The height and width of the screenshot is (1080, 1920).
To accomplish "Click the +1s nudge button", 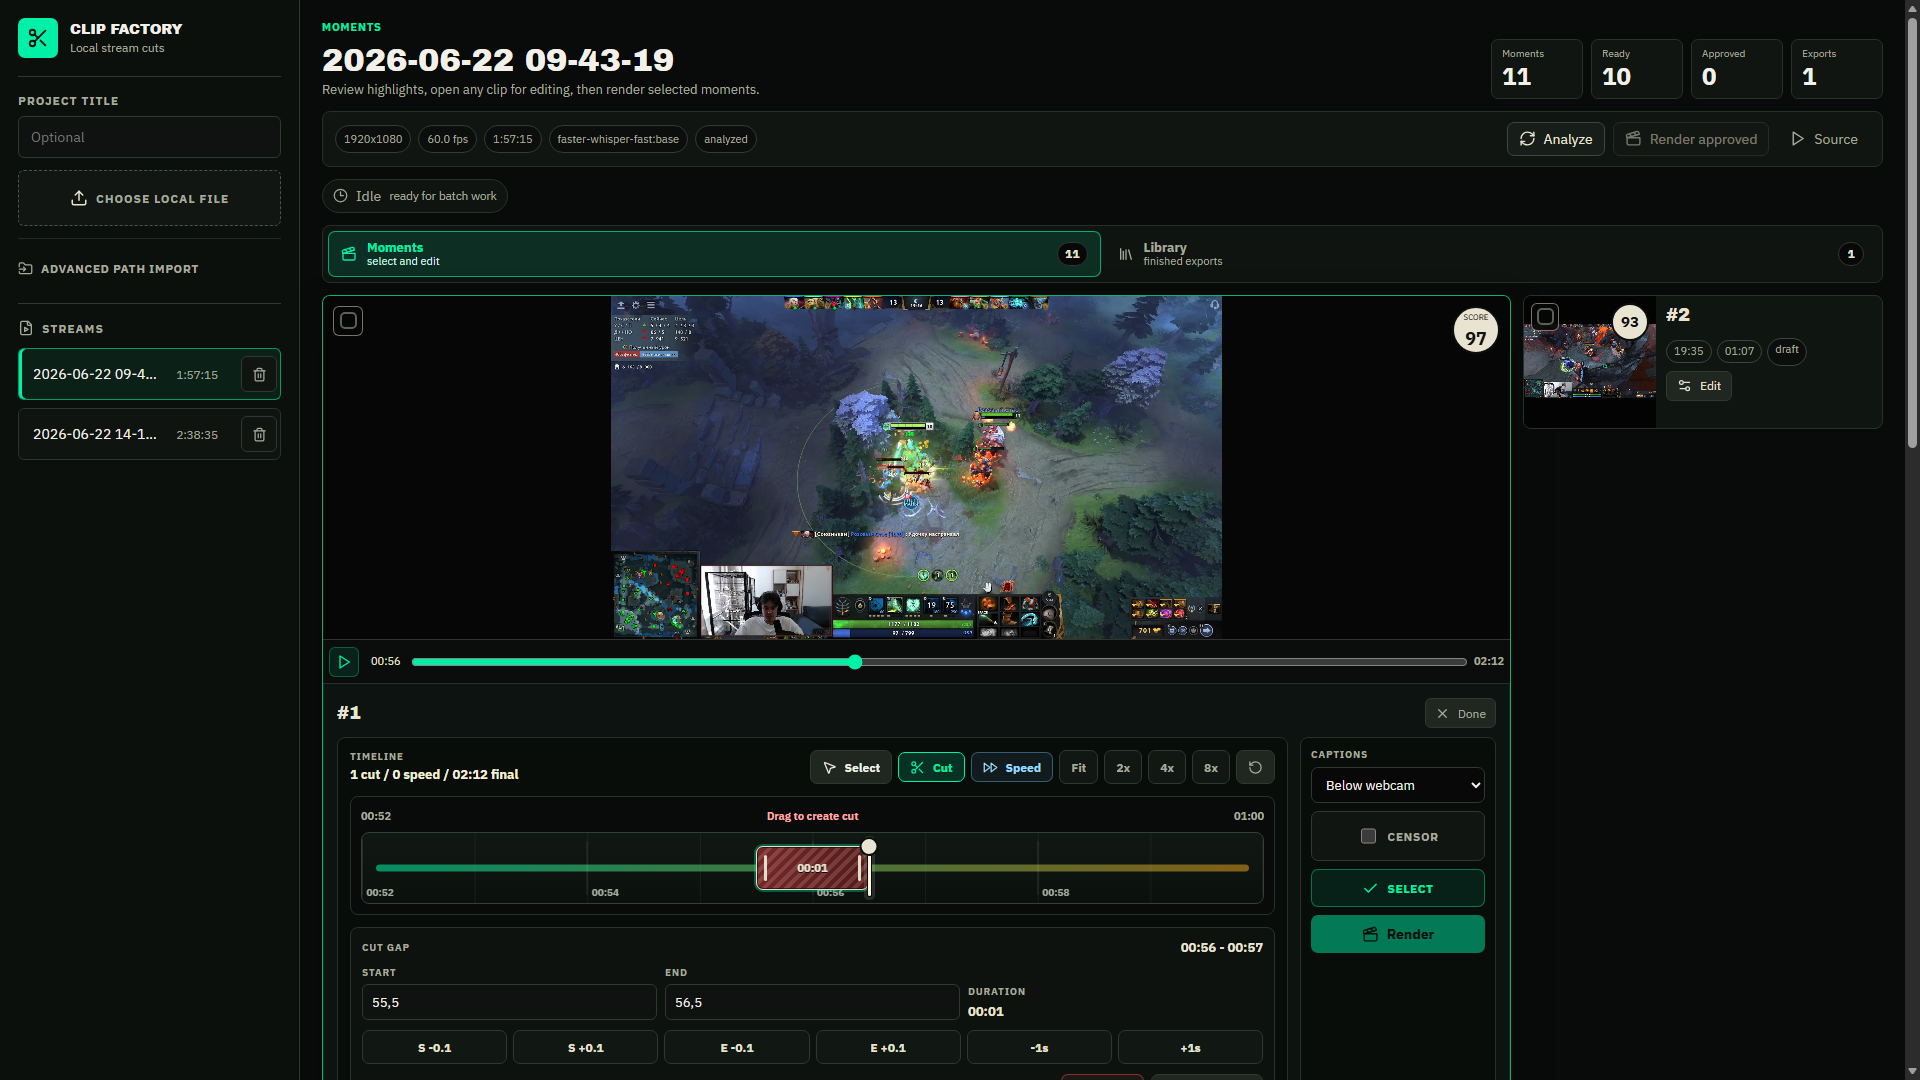I will pos(1190,1048).
